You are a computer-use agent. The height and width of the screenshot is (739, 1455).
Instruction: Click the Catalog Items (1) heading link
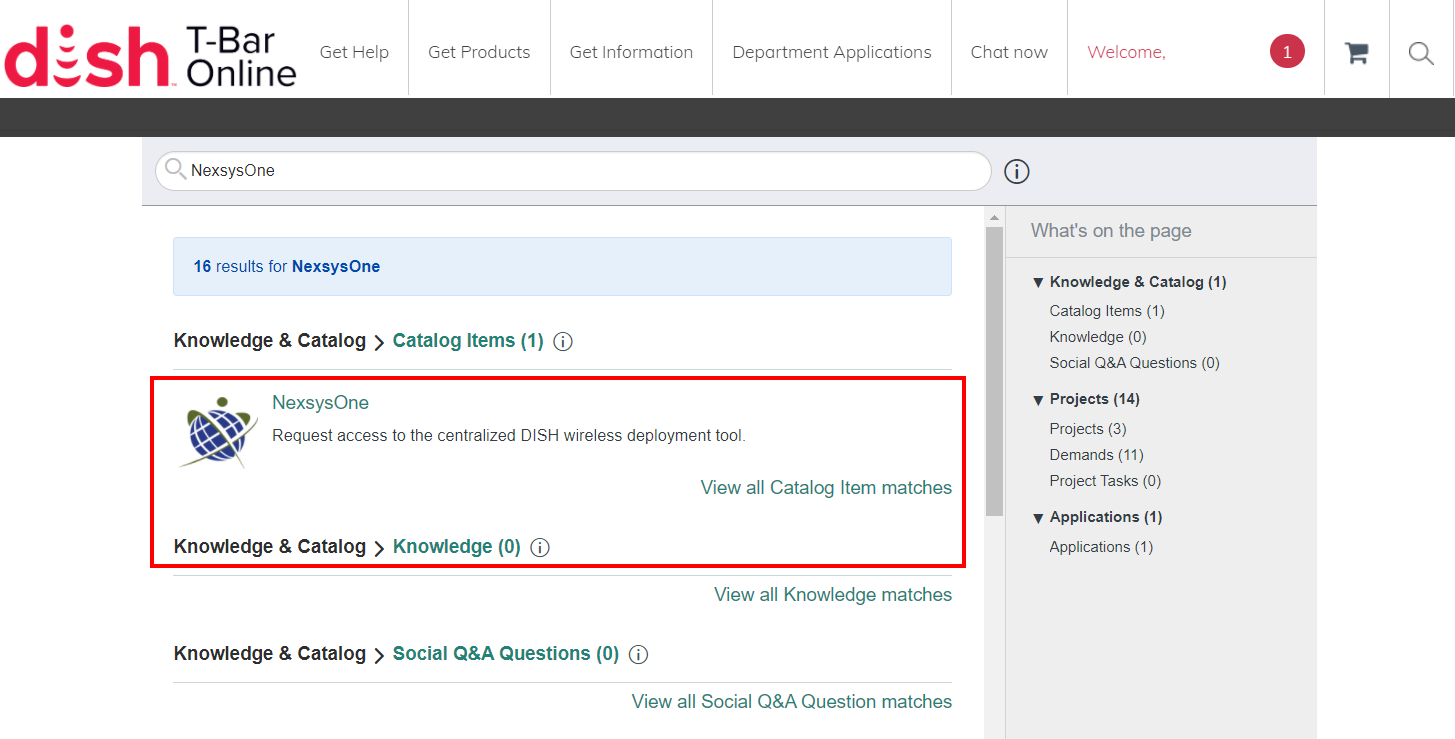468,341
